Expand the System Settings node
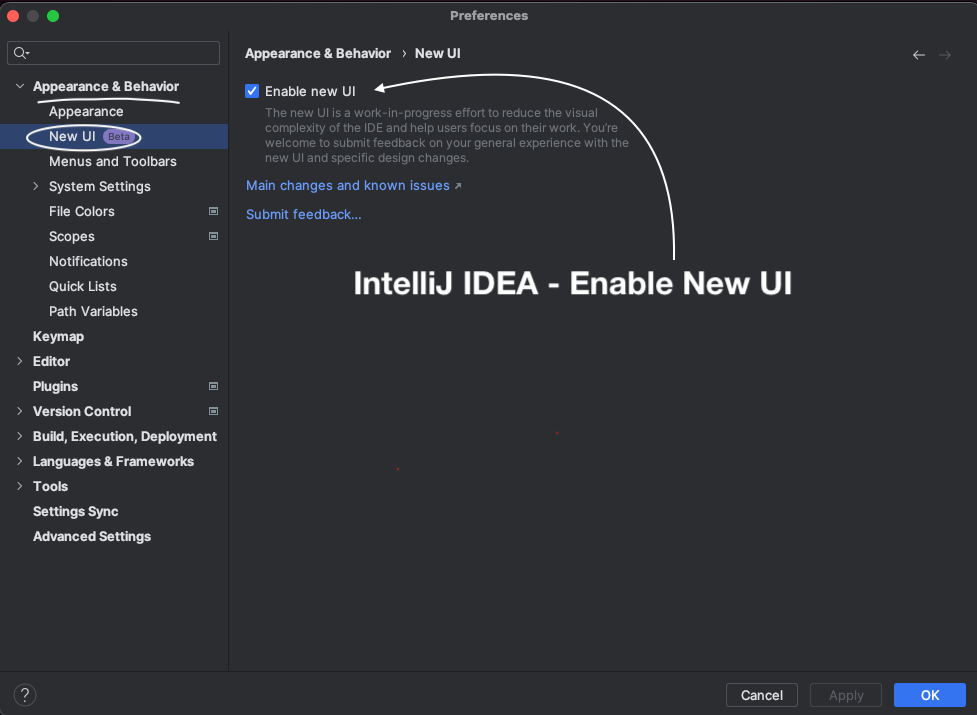 [36, 186]
